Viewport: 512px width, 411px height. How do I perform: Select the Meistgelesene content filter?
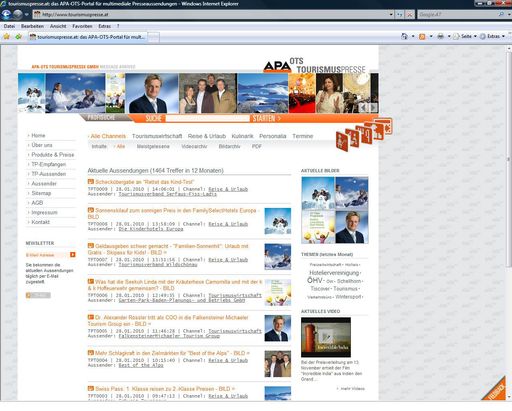click(x=153, y=146)
